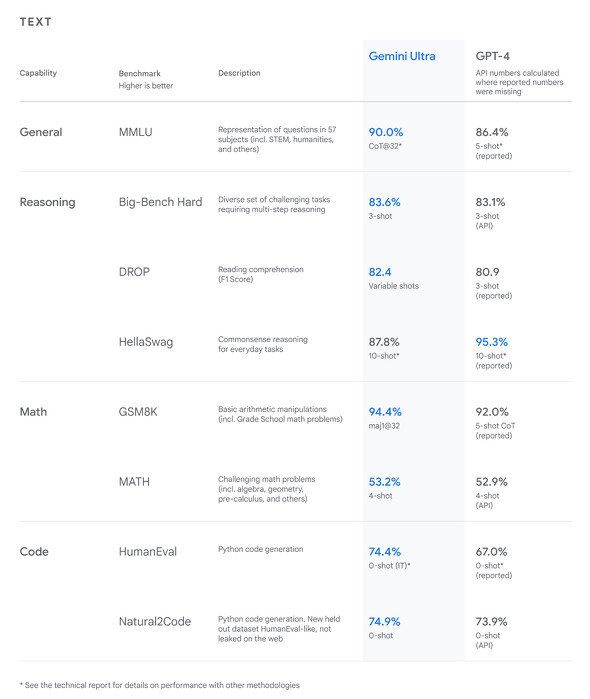The height and width of the screenshot is (699, 590).
Task: Select the MATH benchmark label
Action: [x=134, y=481]
